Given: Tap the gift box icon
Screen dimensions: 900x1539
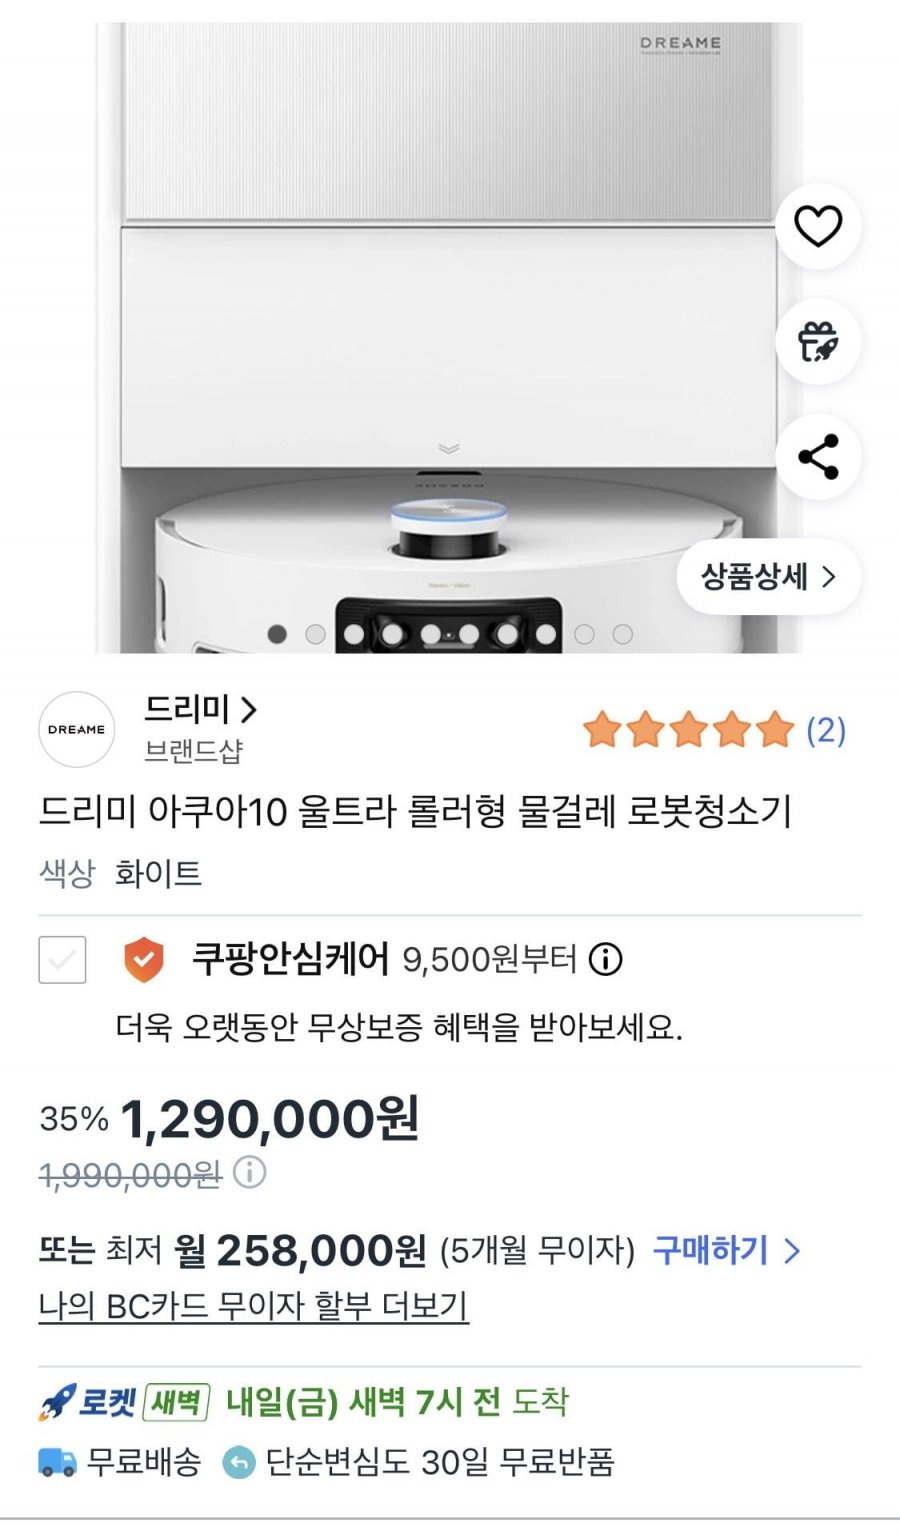Looking at the screenshot, I should [817, 342].
